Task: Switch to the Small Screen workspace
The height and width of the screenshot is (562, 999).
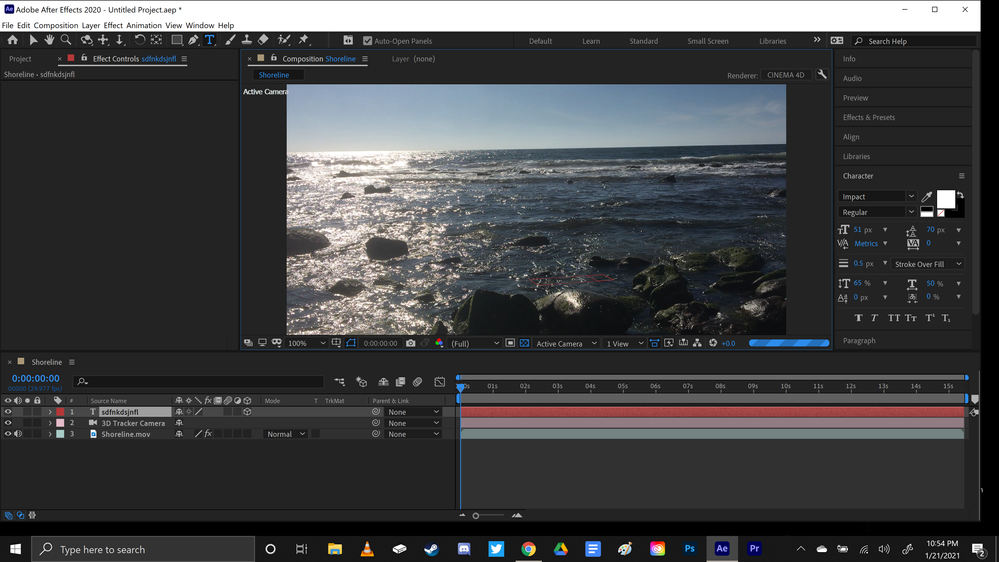Action: click(x=707, y=41)
